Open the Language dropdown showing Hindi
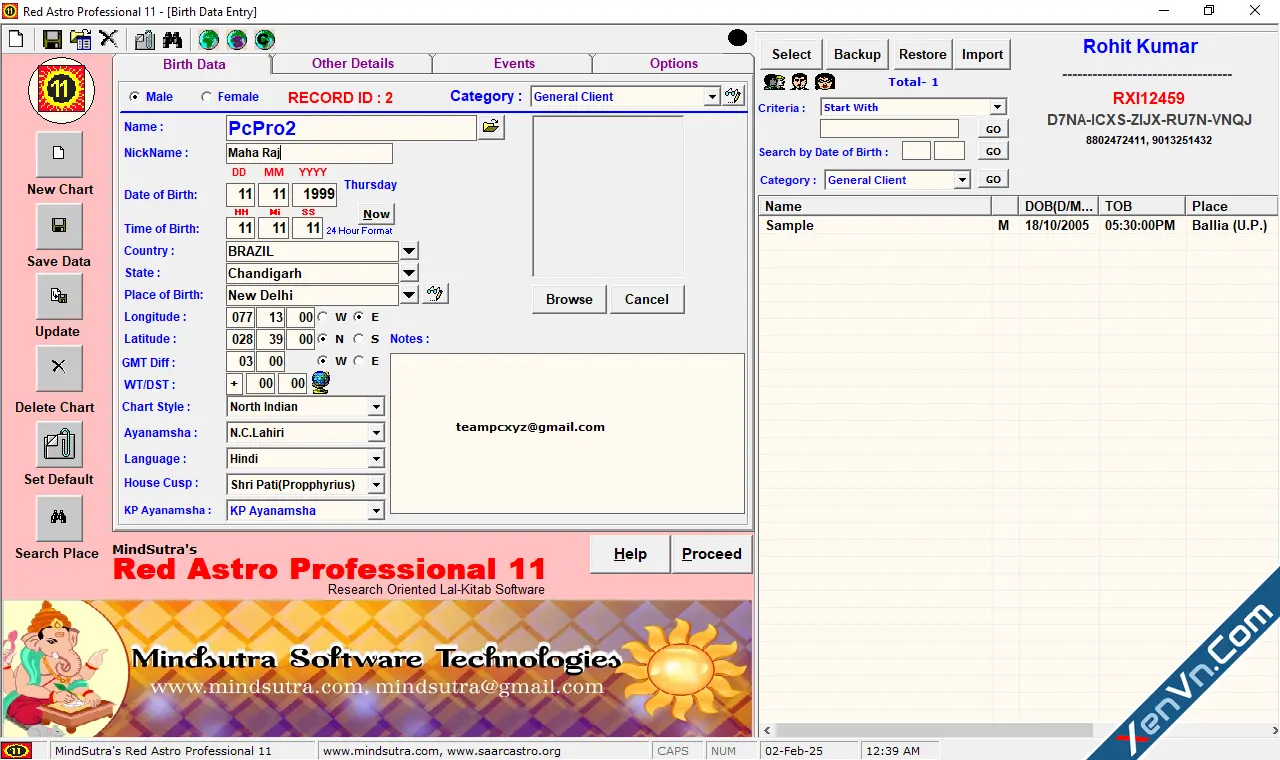Image resolution: width=1280 pixels, height=760 pixels. point(376,459)
